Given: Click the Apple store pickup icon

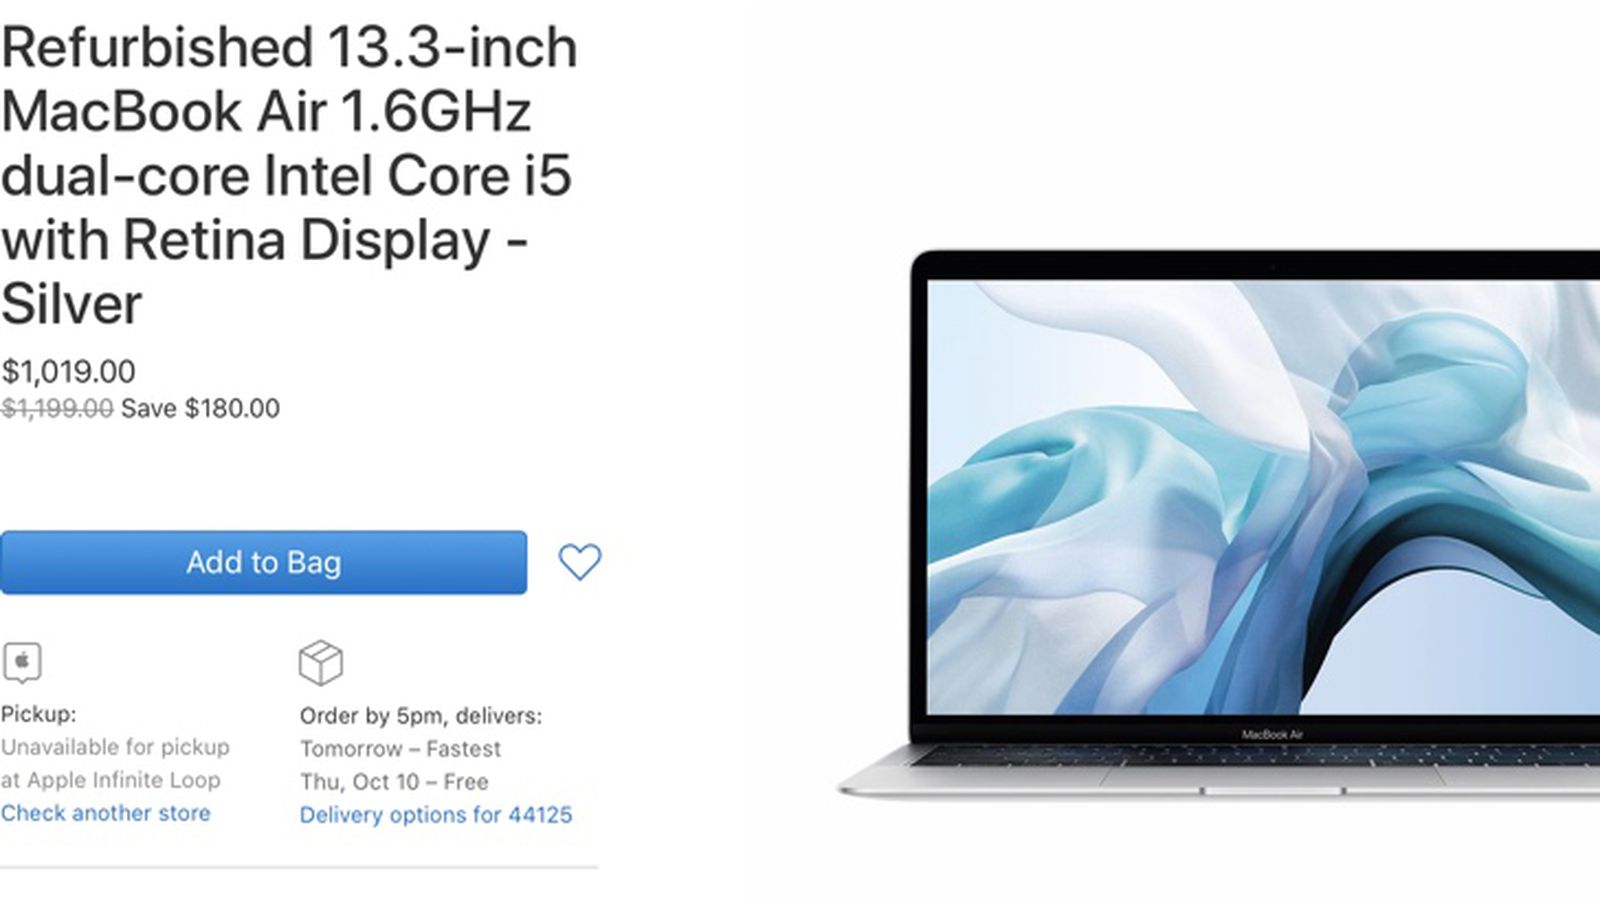Looking at the screenshot, I should pos(22,662).
